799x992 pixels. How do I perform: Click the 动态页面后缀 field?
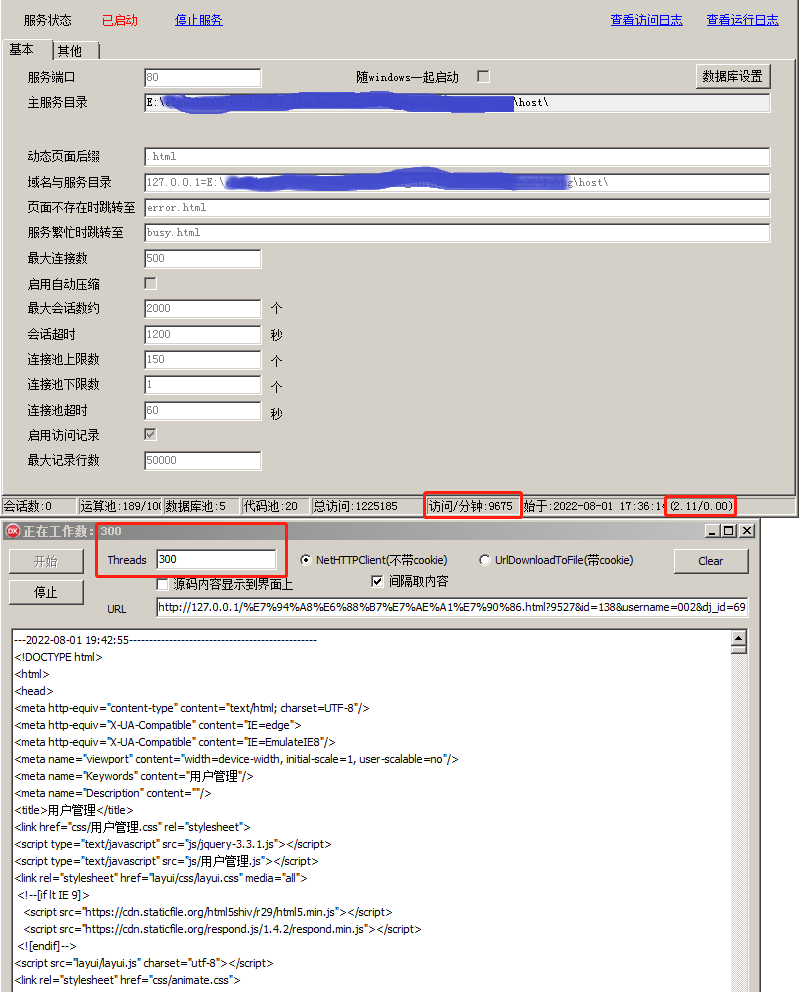click(x=457, y=156)
